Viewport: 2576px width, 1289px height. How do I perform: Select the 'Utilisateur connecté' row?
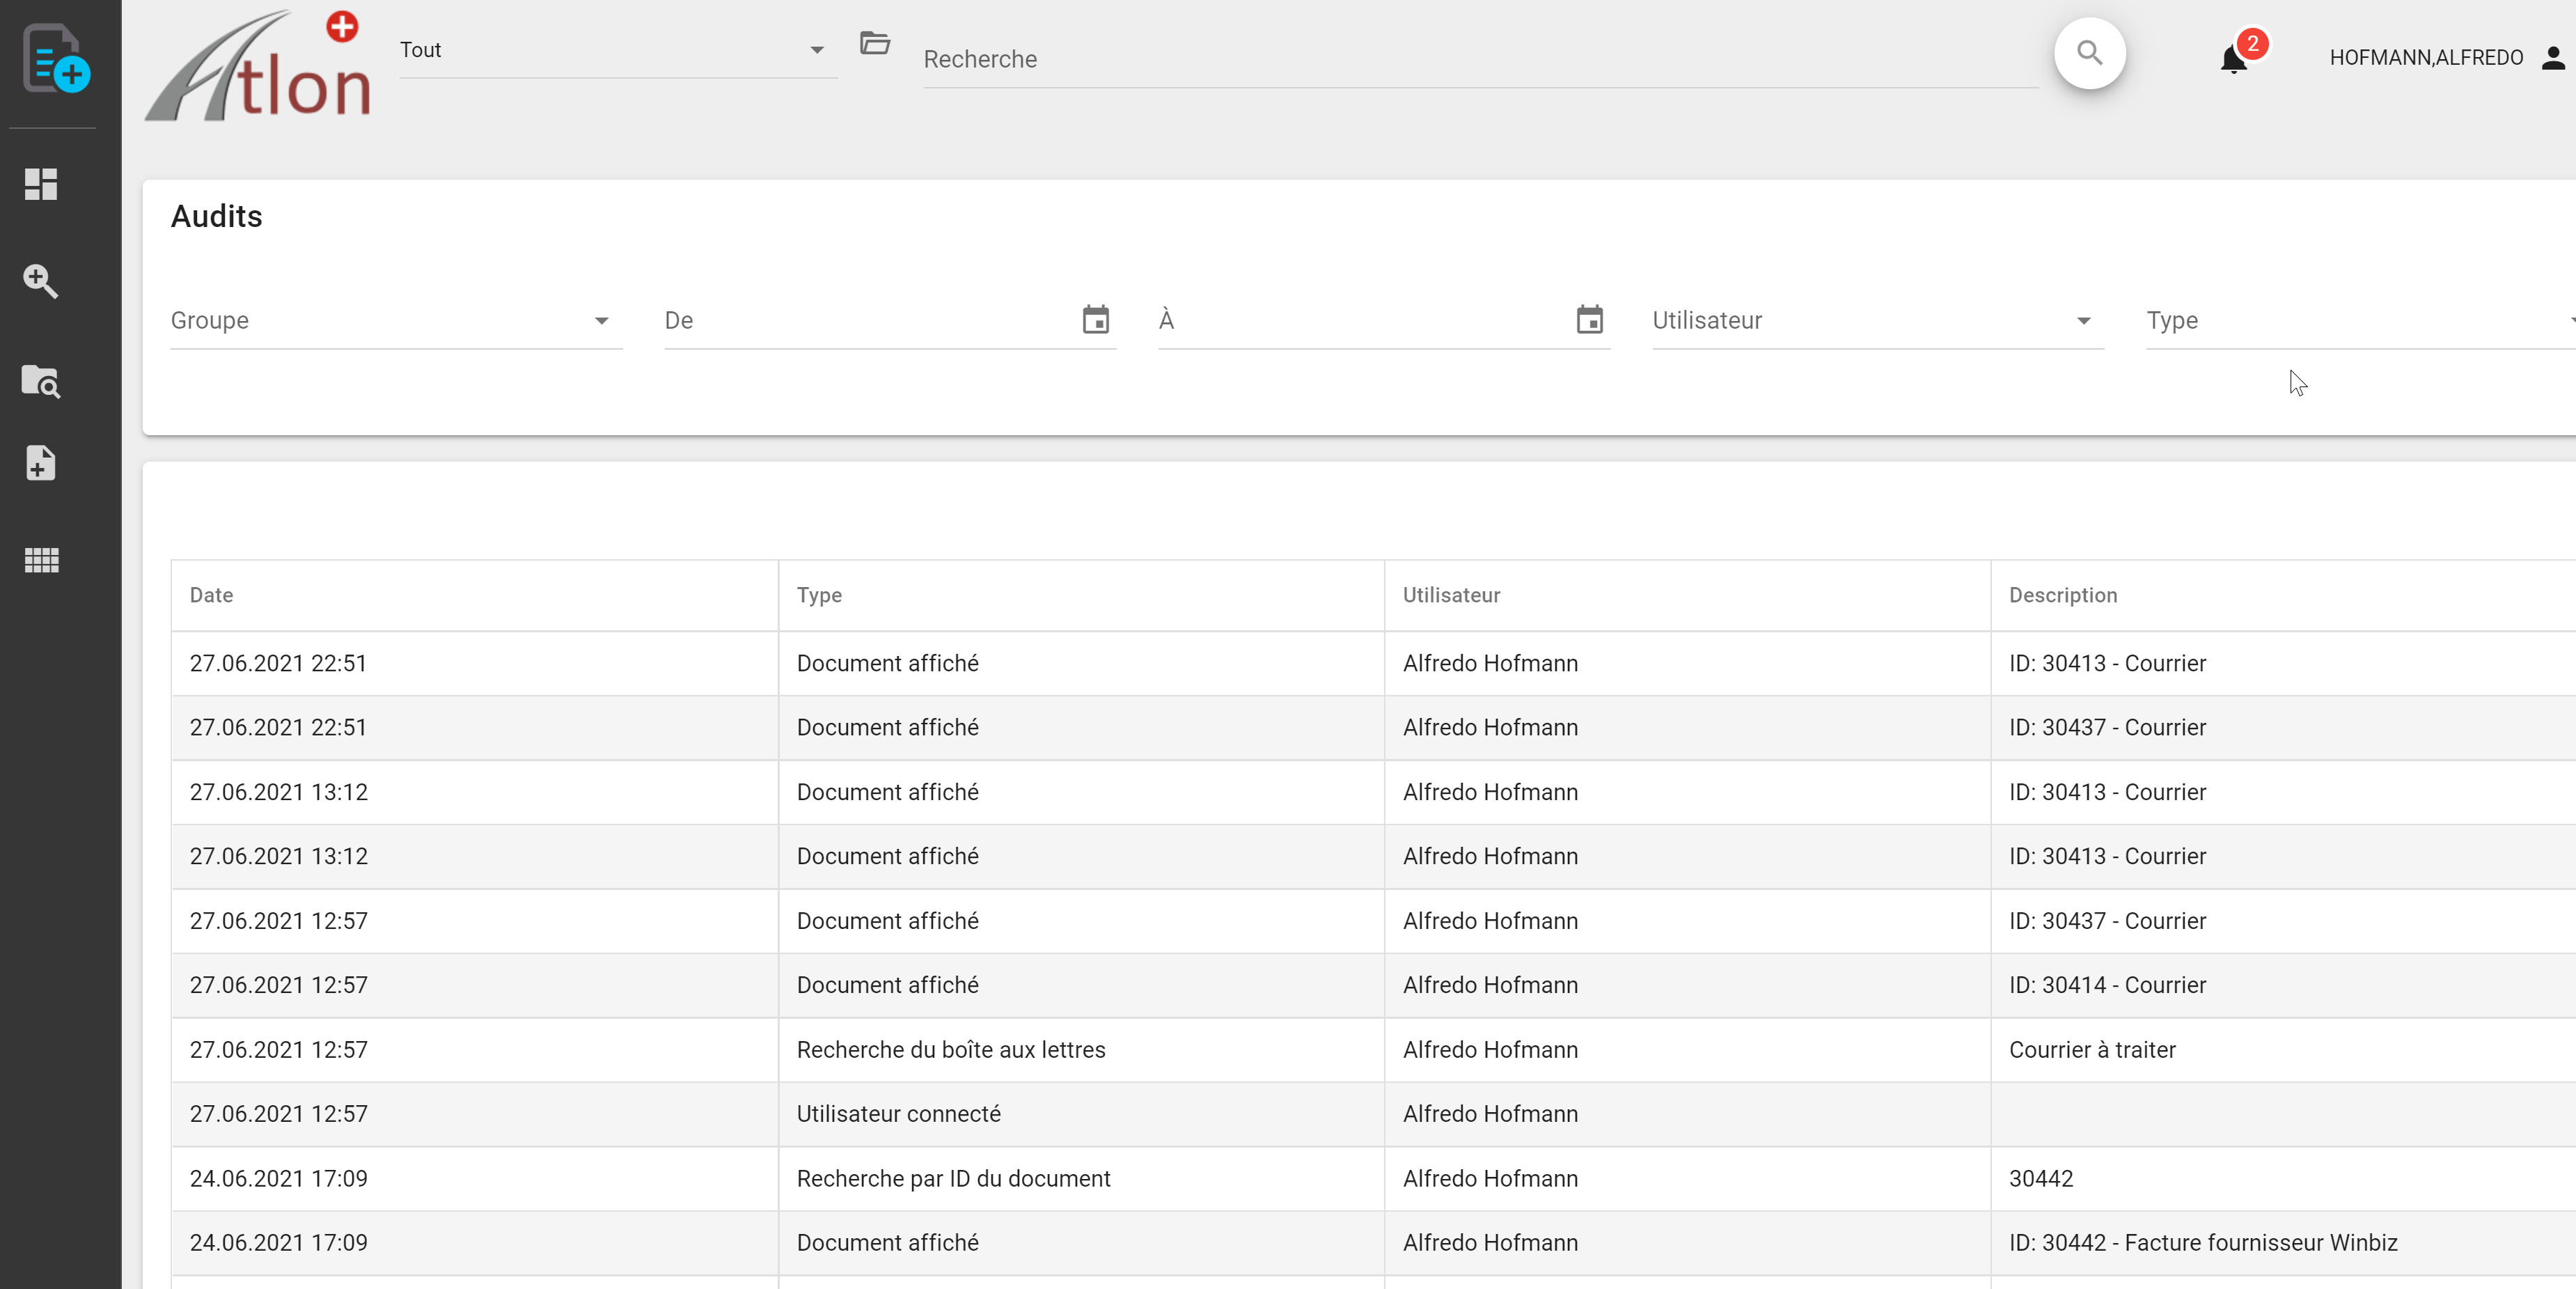click(x=1373, y=1114)
